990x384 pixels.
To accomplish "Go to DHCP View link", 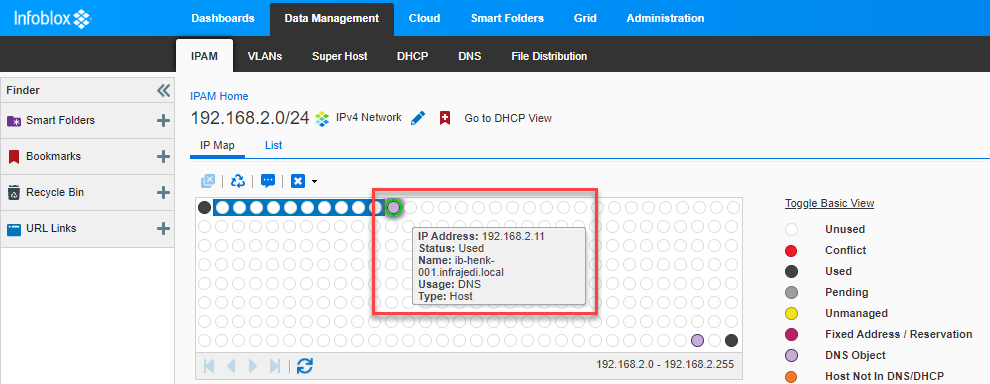I will 508,118.
